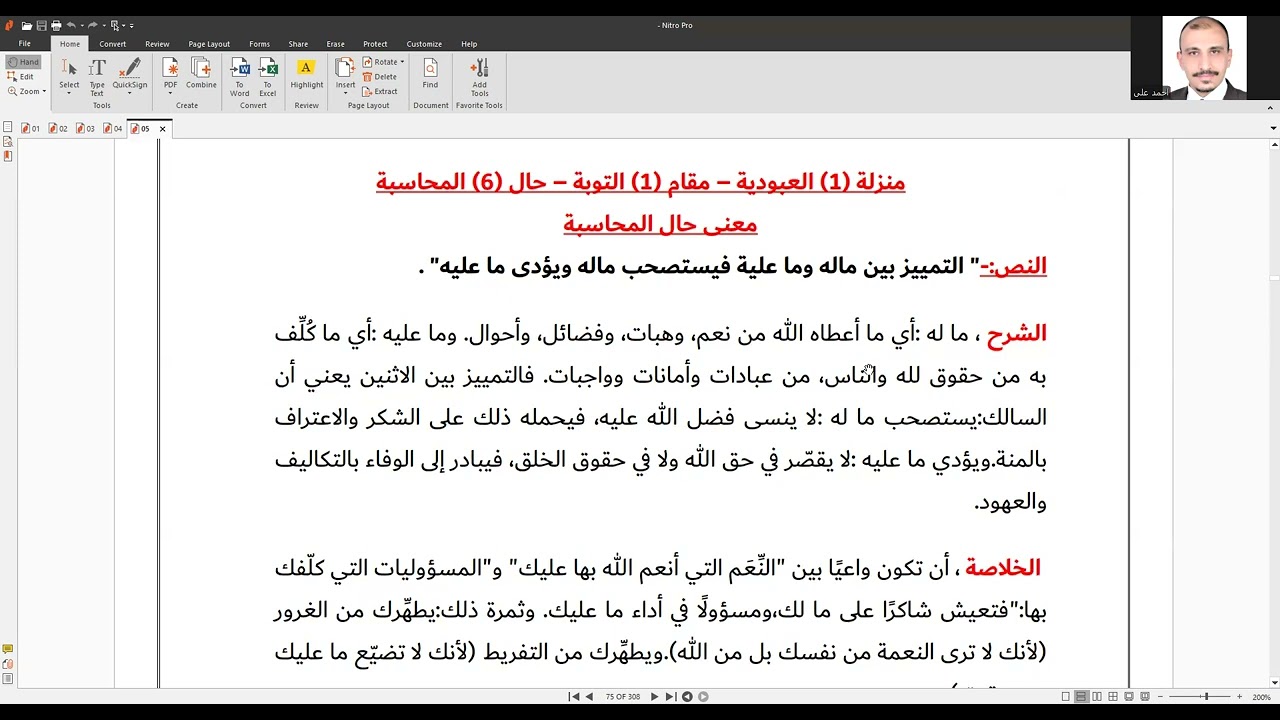1280x720 pixels.
Task: Go to the previous page
Action: (x=589, y=697)
